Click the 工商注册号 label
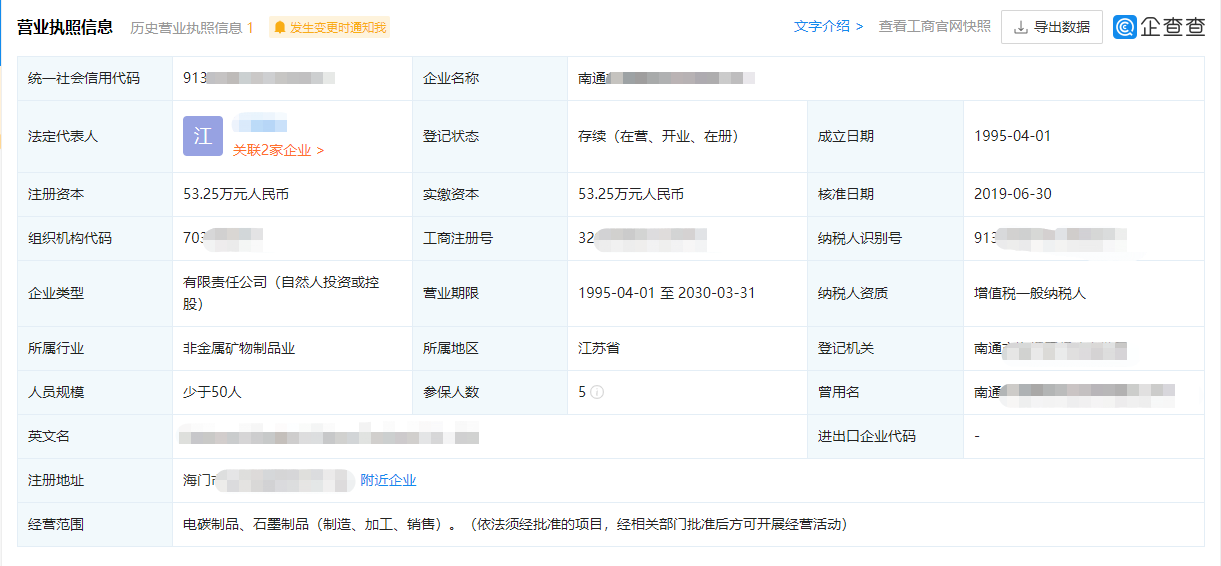Screen dimensions: 1221x566 coord(458,238)
